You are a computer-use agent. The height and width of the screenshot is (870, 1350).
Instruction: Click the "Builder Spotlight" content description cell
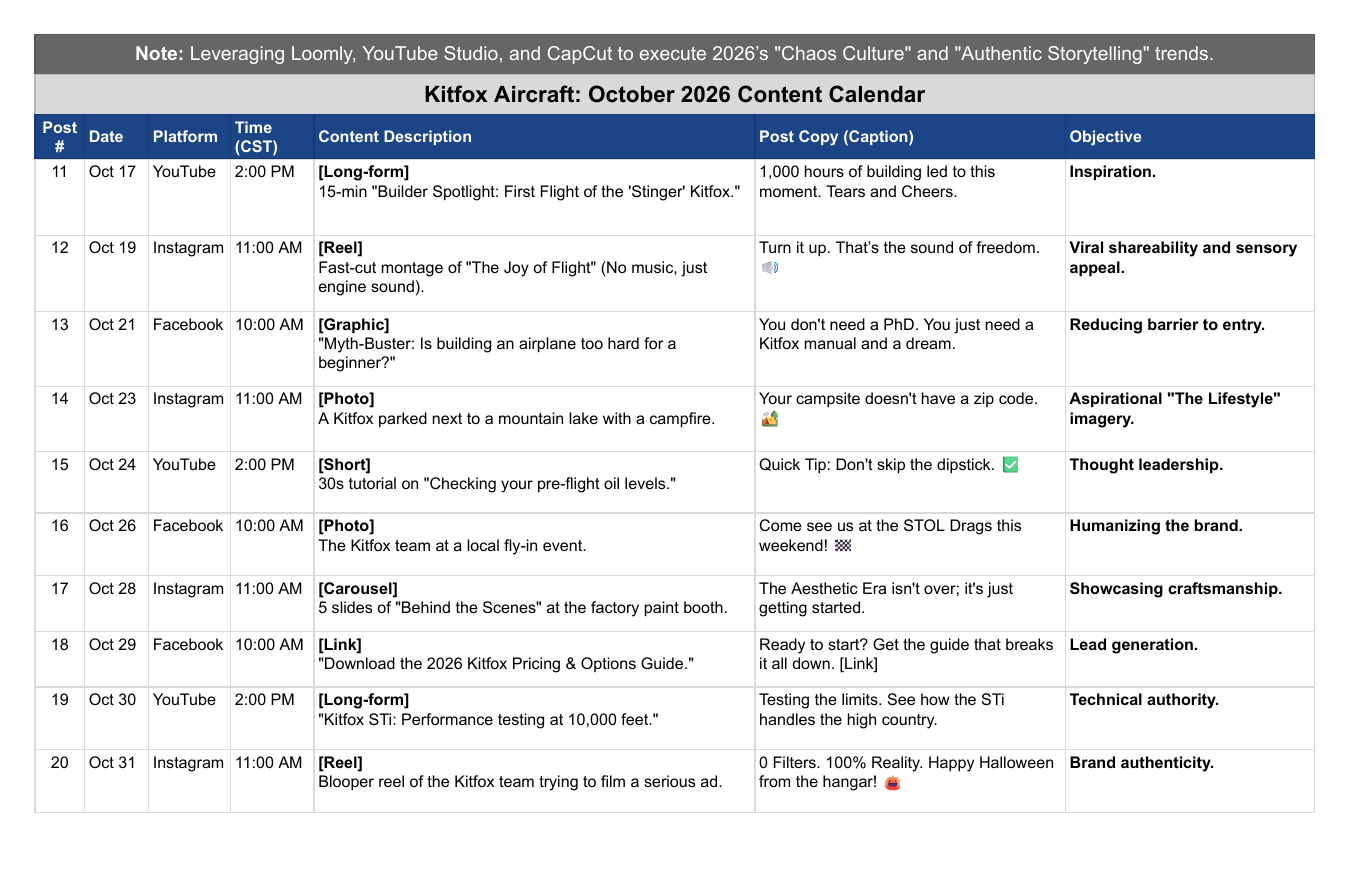pyautogui.click(x=534, y=197)
